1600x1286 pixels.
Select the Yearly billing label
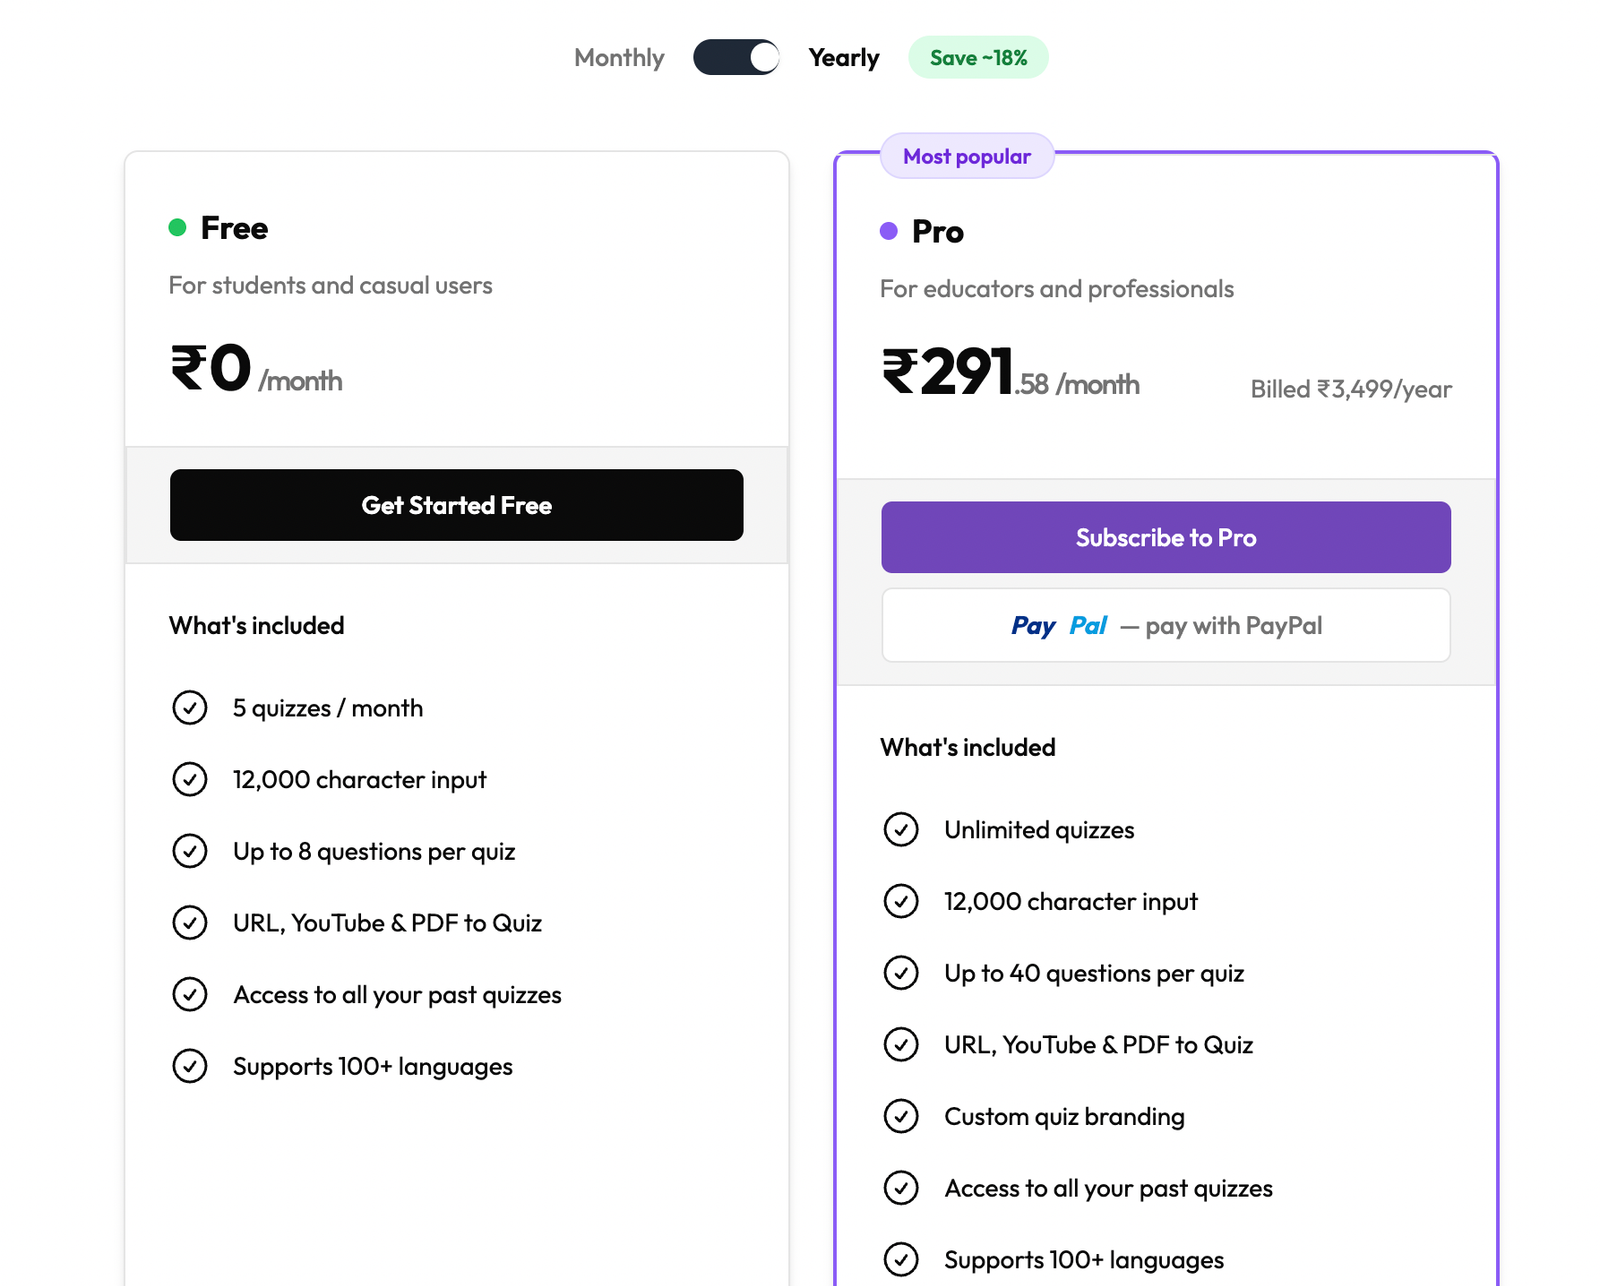844,58
